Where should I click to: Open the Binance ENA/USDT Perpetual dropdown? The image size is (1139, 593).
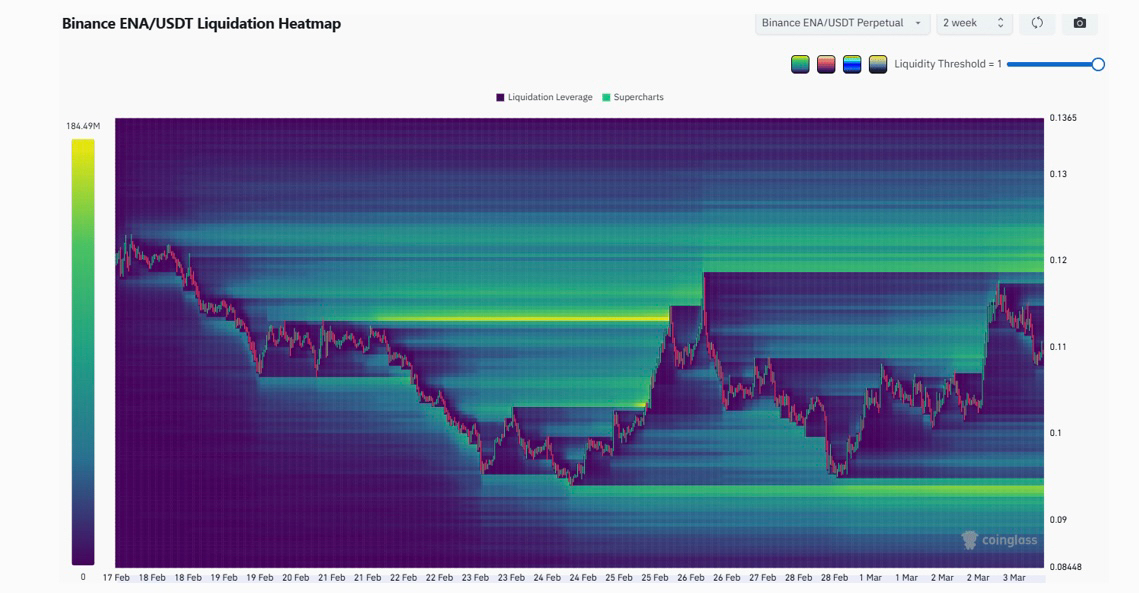click(x=842, y=23)
